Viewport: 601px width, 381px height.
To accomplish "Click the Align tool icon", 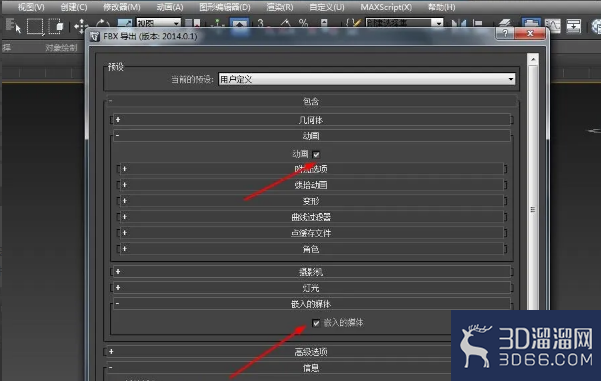I will click(478, 24).
